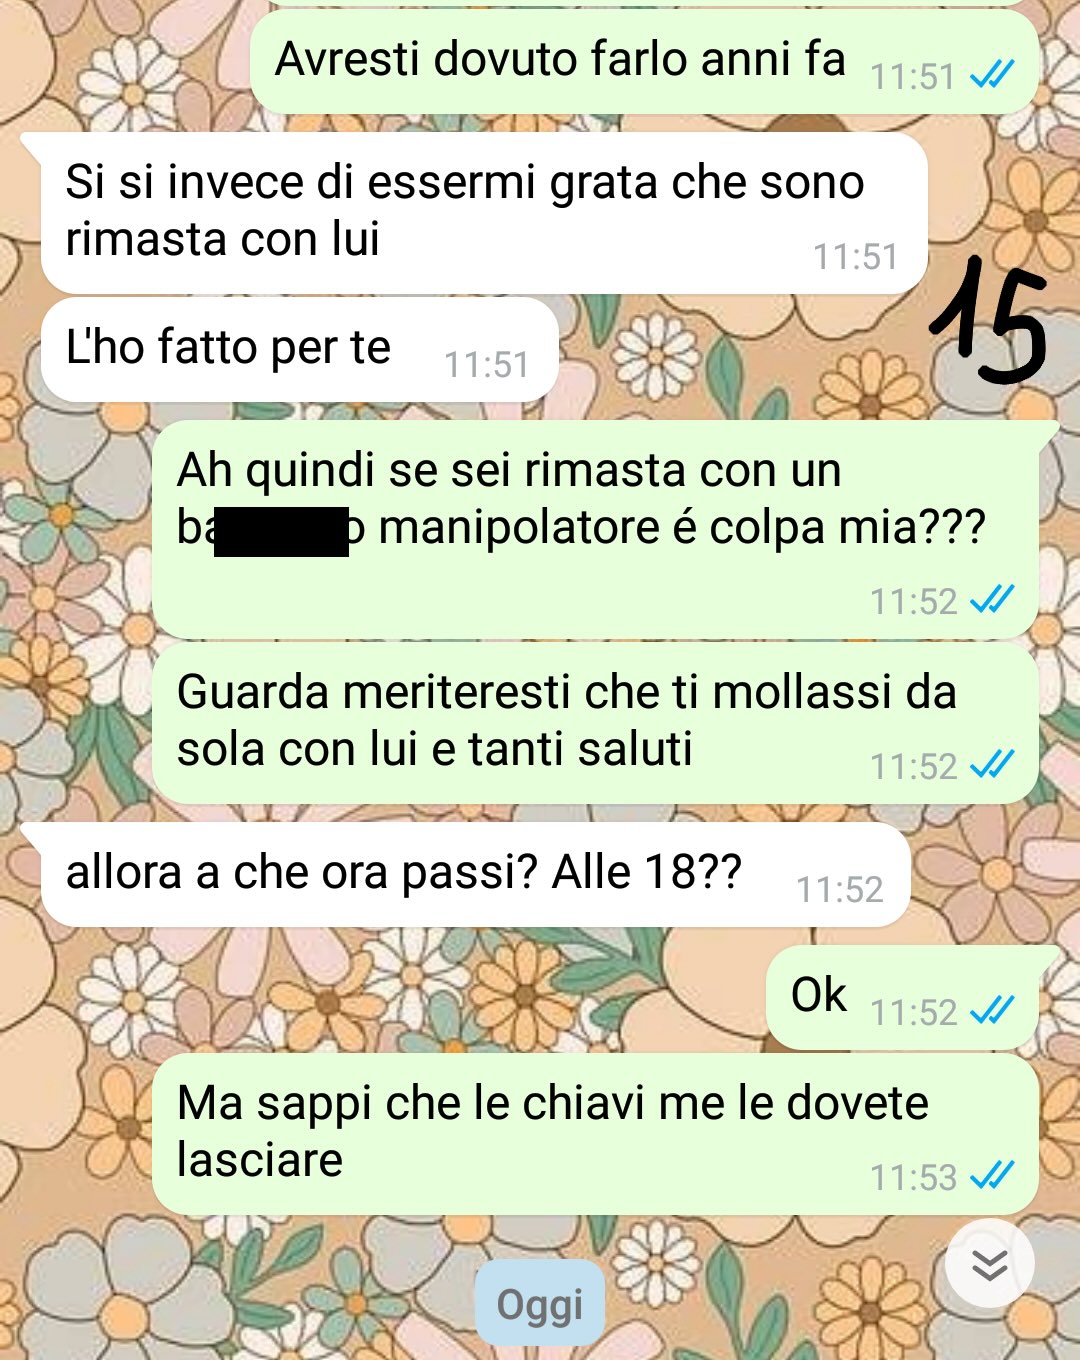
Task: Select the 'Avresti dovuto farlo anni fa' bubble
Action: point(644,62)
